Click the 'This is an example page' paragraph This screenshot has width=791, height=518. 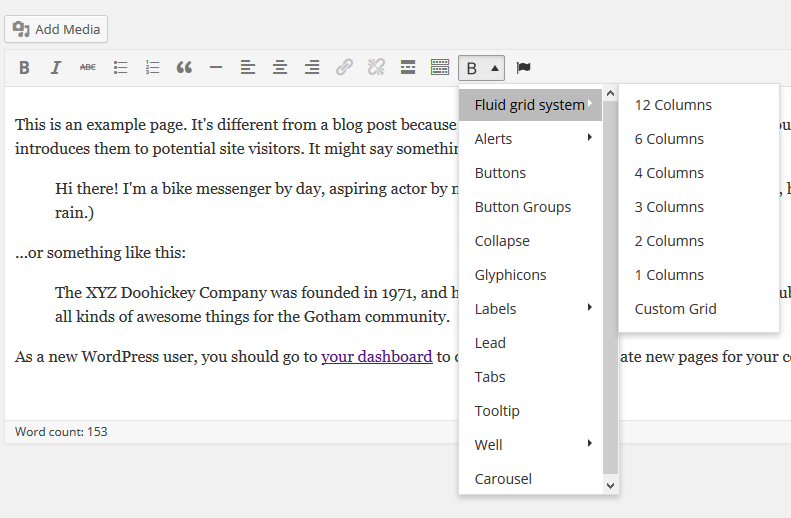tap(236, 136)
